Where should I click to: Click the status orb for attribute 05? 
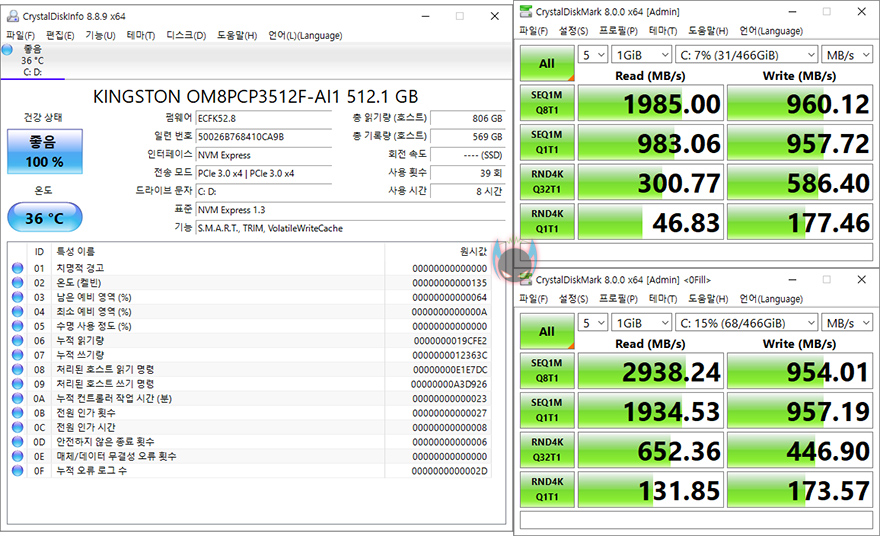pos(17,326)
